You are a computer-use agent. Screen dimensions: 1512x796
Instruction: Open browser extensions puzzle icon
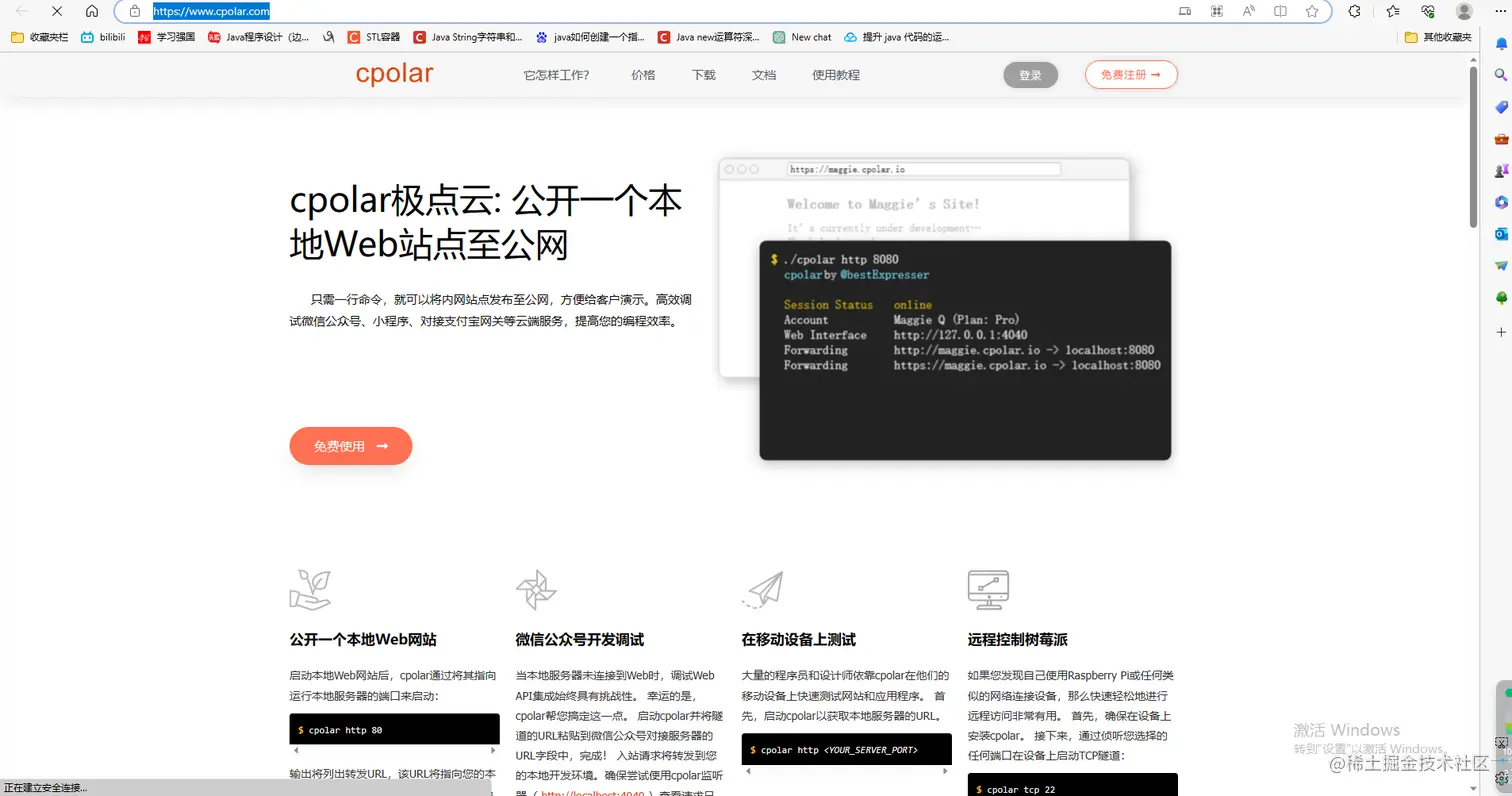[x=1354, y=11]
